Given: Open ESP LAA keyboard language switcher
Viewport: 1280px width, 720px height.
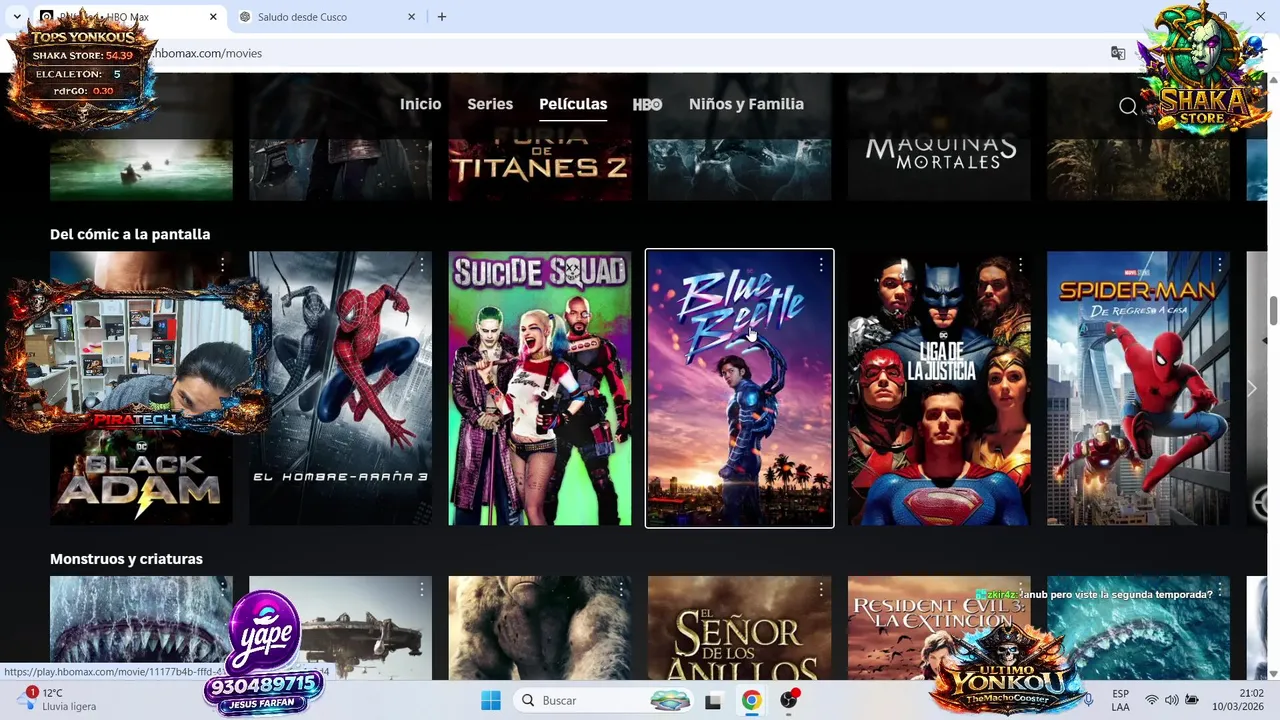Looking at the screenshot, I should click(1120, 700).
